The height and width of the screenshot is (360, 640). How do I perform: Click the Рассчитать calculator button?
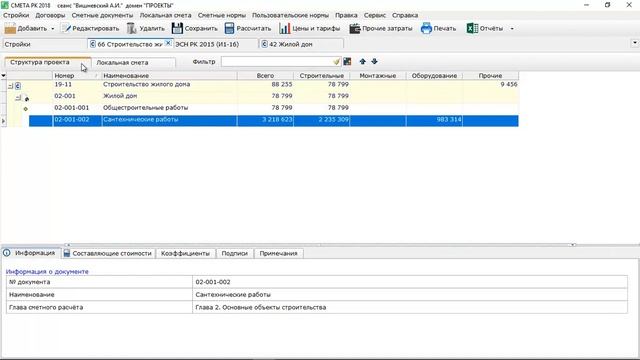coord(248,29)
